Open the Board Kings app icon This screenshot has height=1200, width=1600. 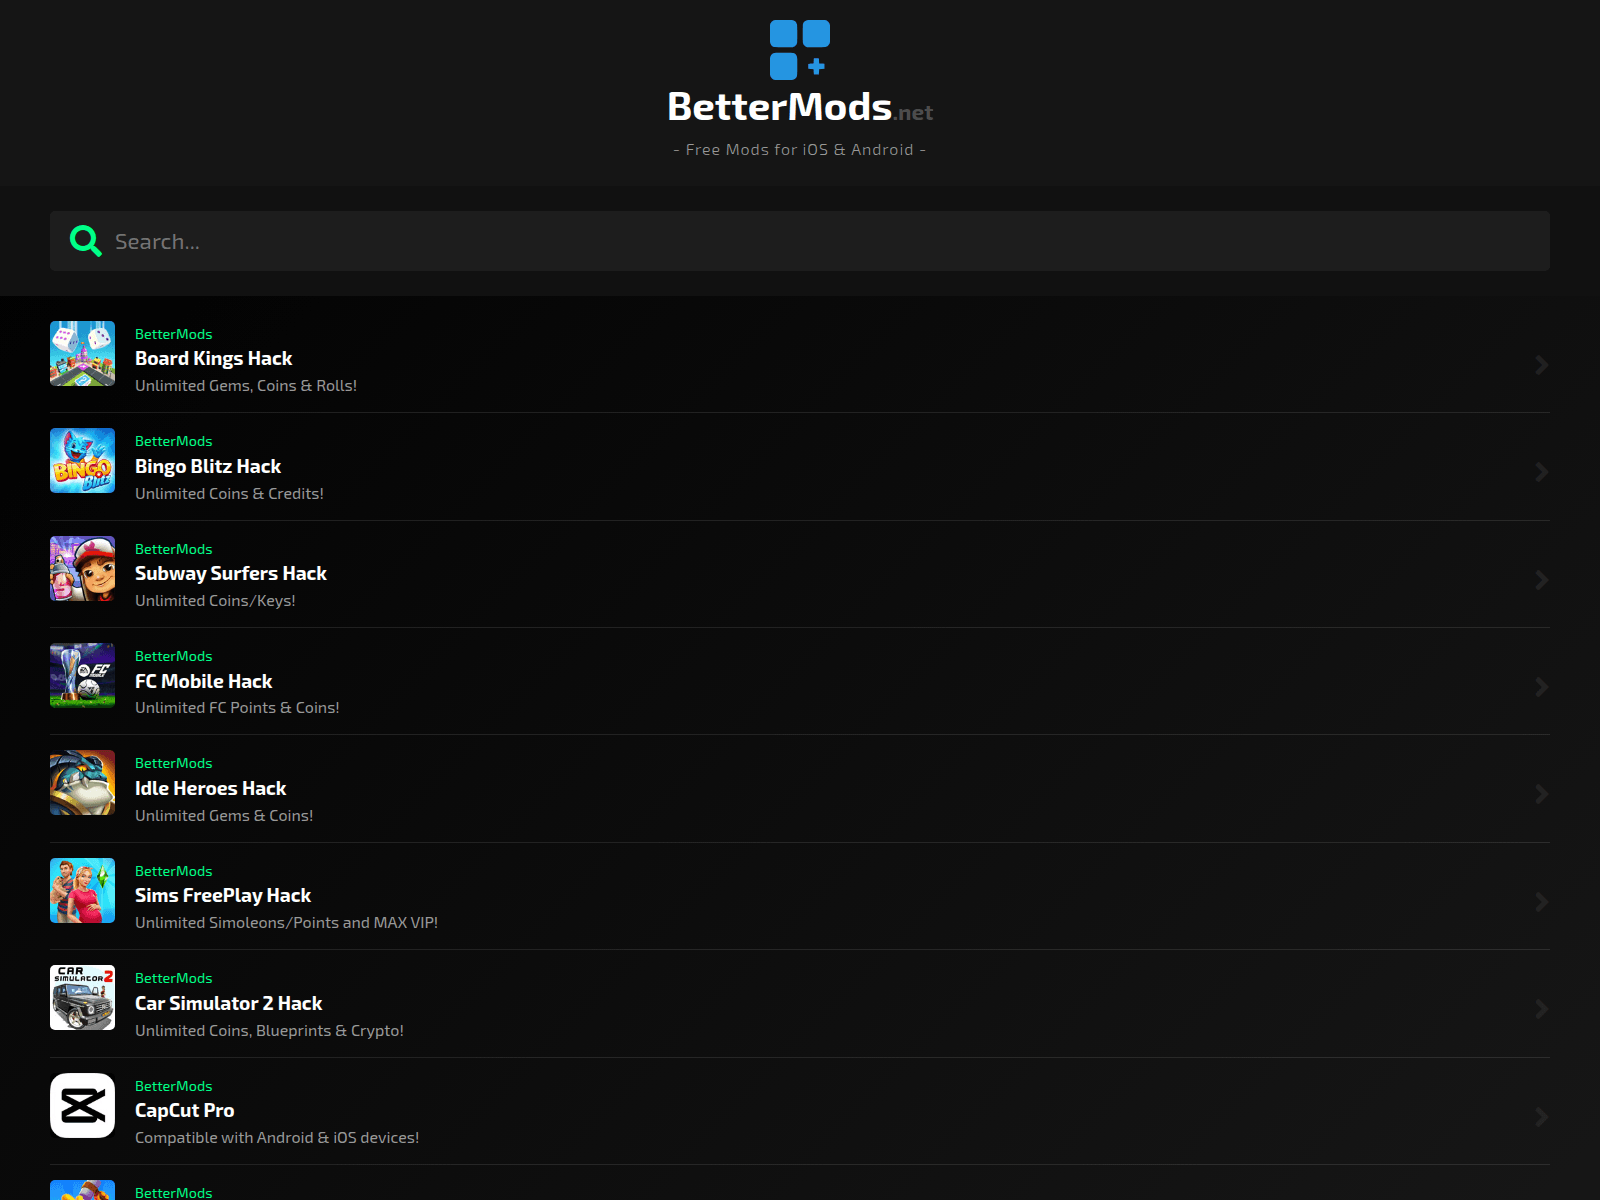tap(82, 353)
